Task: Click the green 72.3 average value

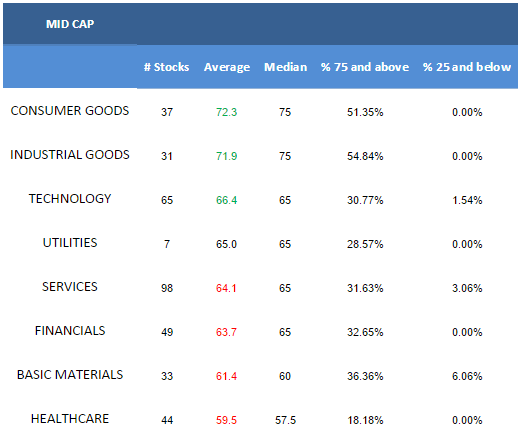Action: point(226,112)
